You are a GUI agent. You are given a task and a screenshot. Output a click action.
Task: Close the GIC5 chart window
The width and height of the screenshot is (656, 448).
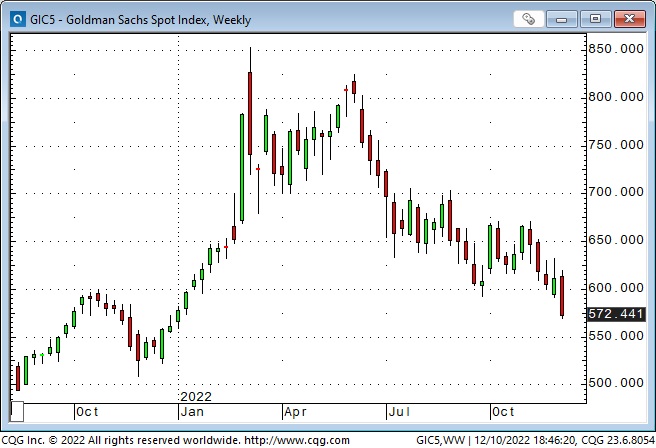630,19
